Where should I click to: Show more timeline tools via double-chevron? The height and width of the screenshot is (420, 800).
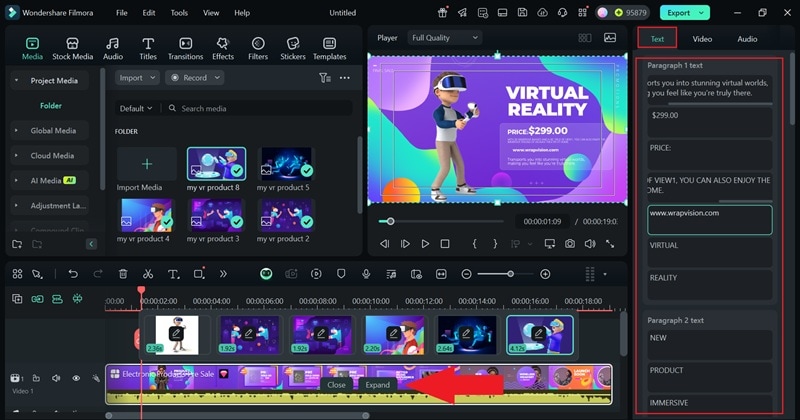223,274
